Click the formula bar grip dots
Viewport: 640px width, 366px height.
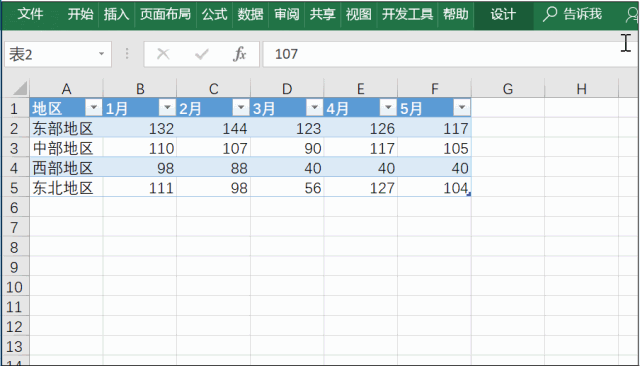point(127,54)
